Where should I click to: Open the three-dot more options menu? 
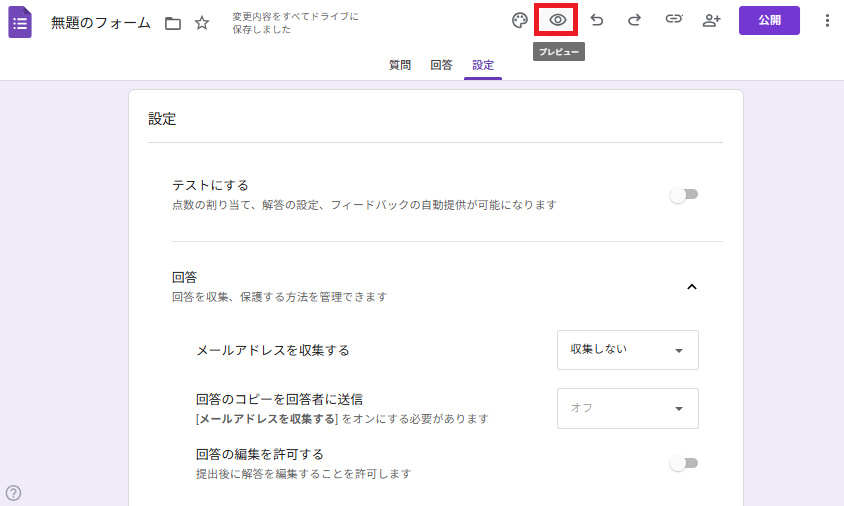coord(826,20)
